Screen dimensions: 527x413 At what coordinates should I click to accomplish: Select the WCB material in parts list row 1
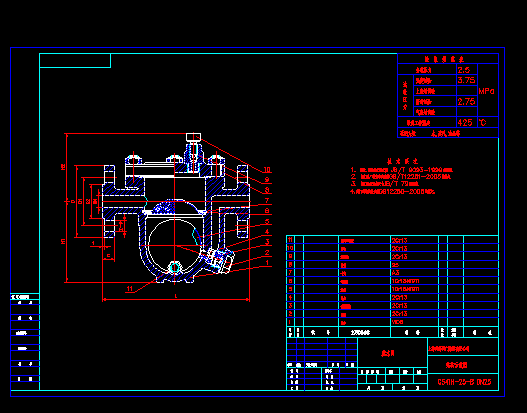coord(398,322)
